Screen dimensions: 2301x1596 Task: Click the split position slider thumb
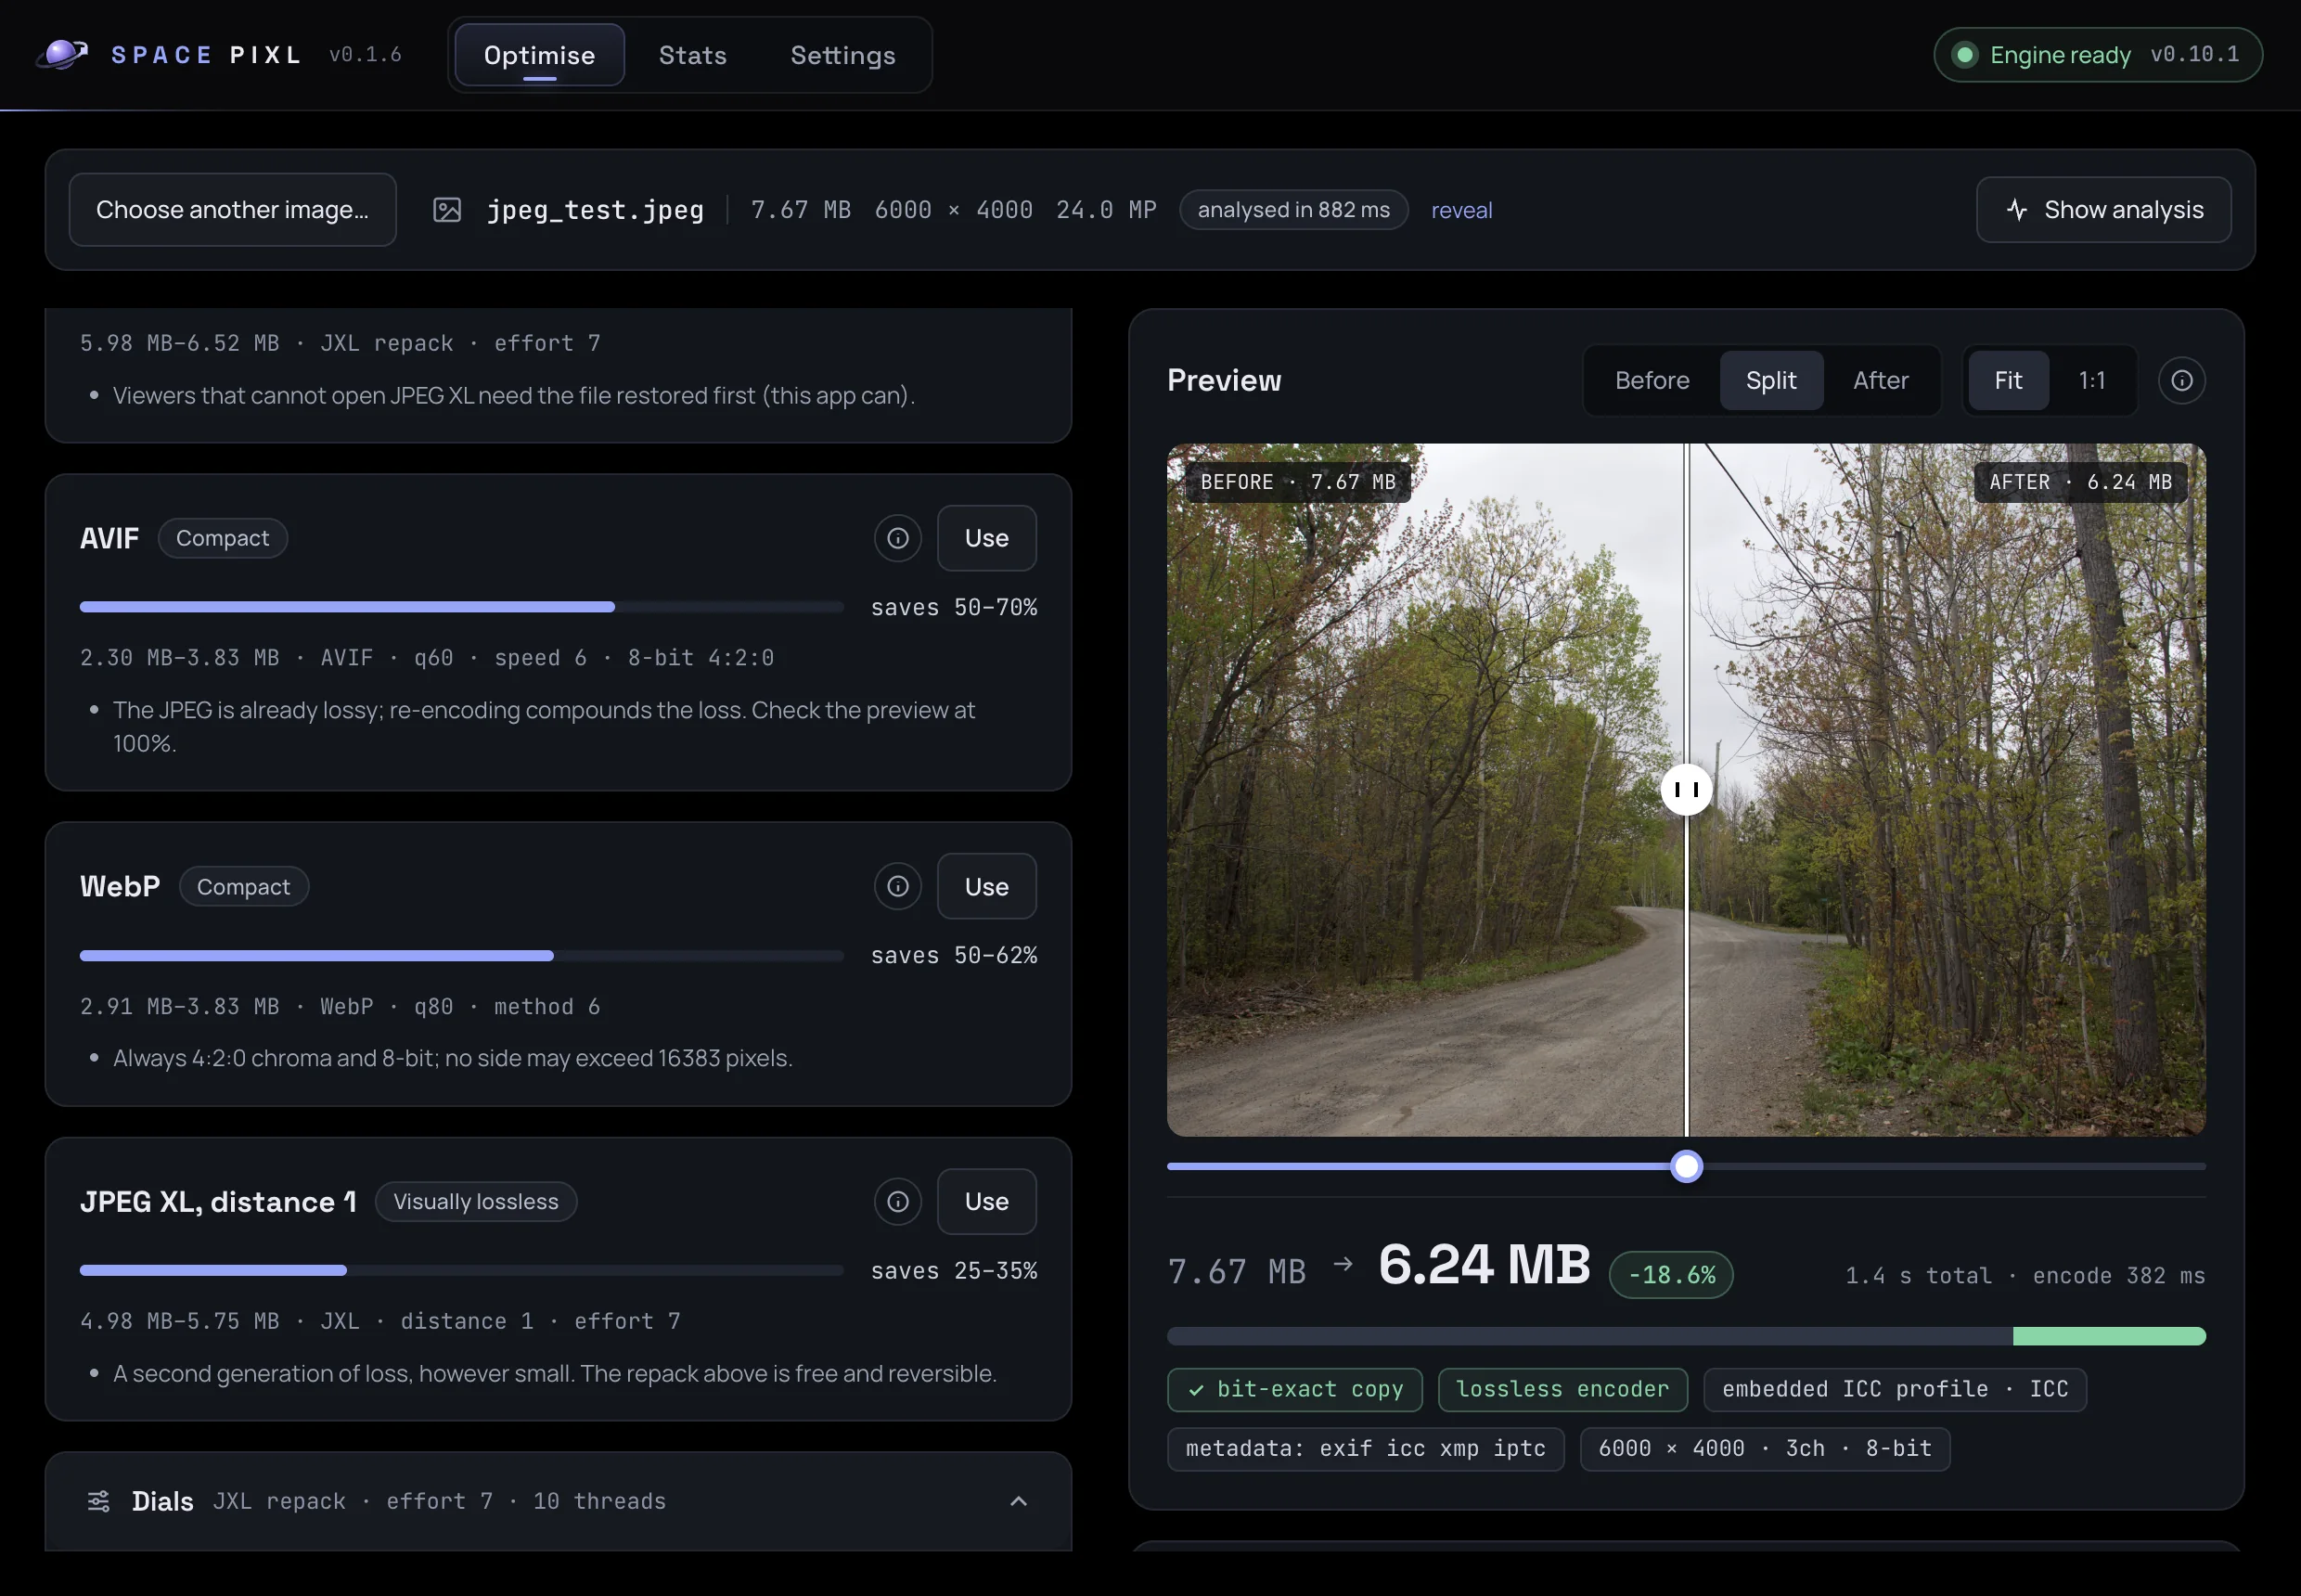pos(1686,1166)
